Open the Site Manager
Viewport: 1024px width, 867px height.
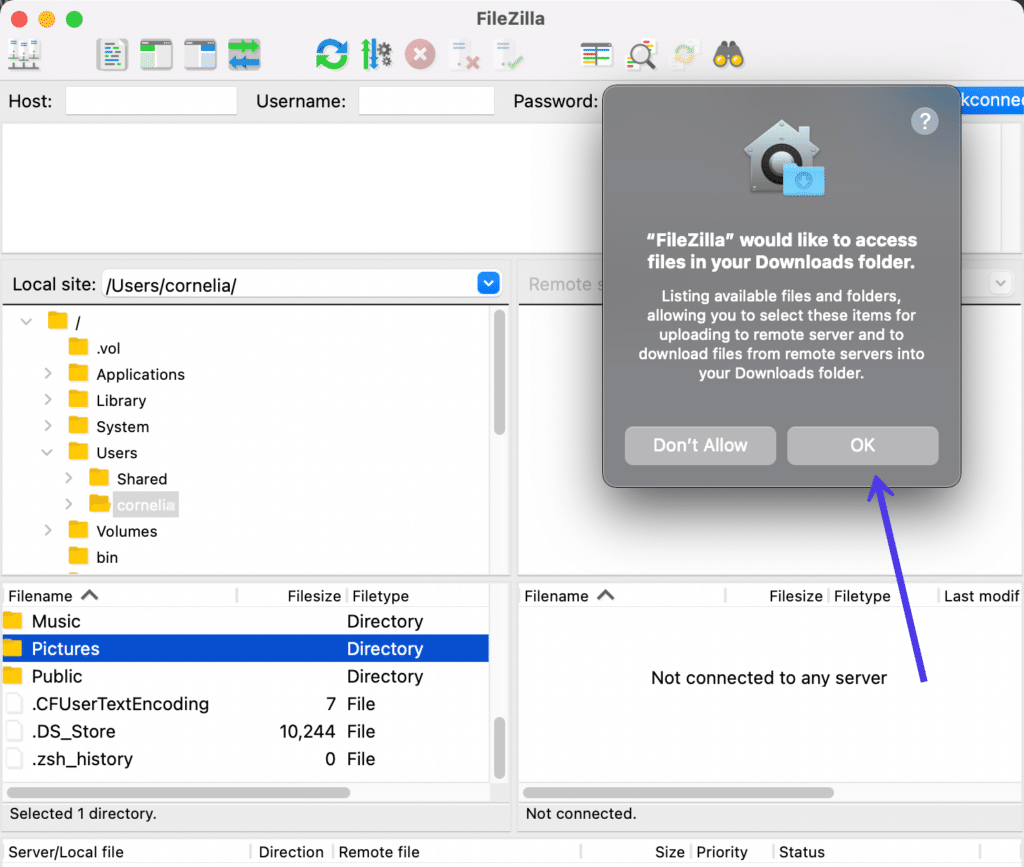[24, 54]
